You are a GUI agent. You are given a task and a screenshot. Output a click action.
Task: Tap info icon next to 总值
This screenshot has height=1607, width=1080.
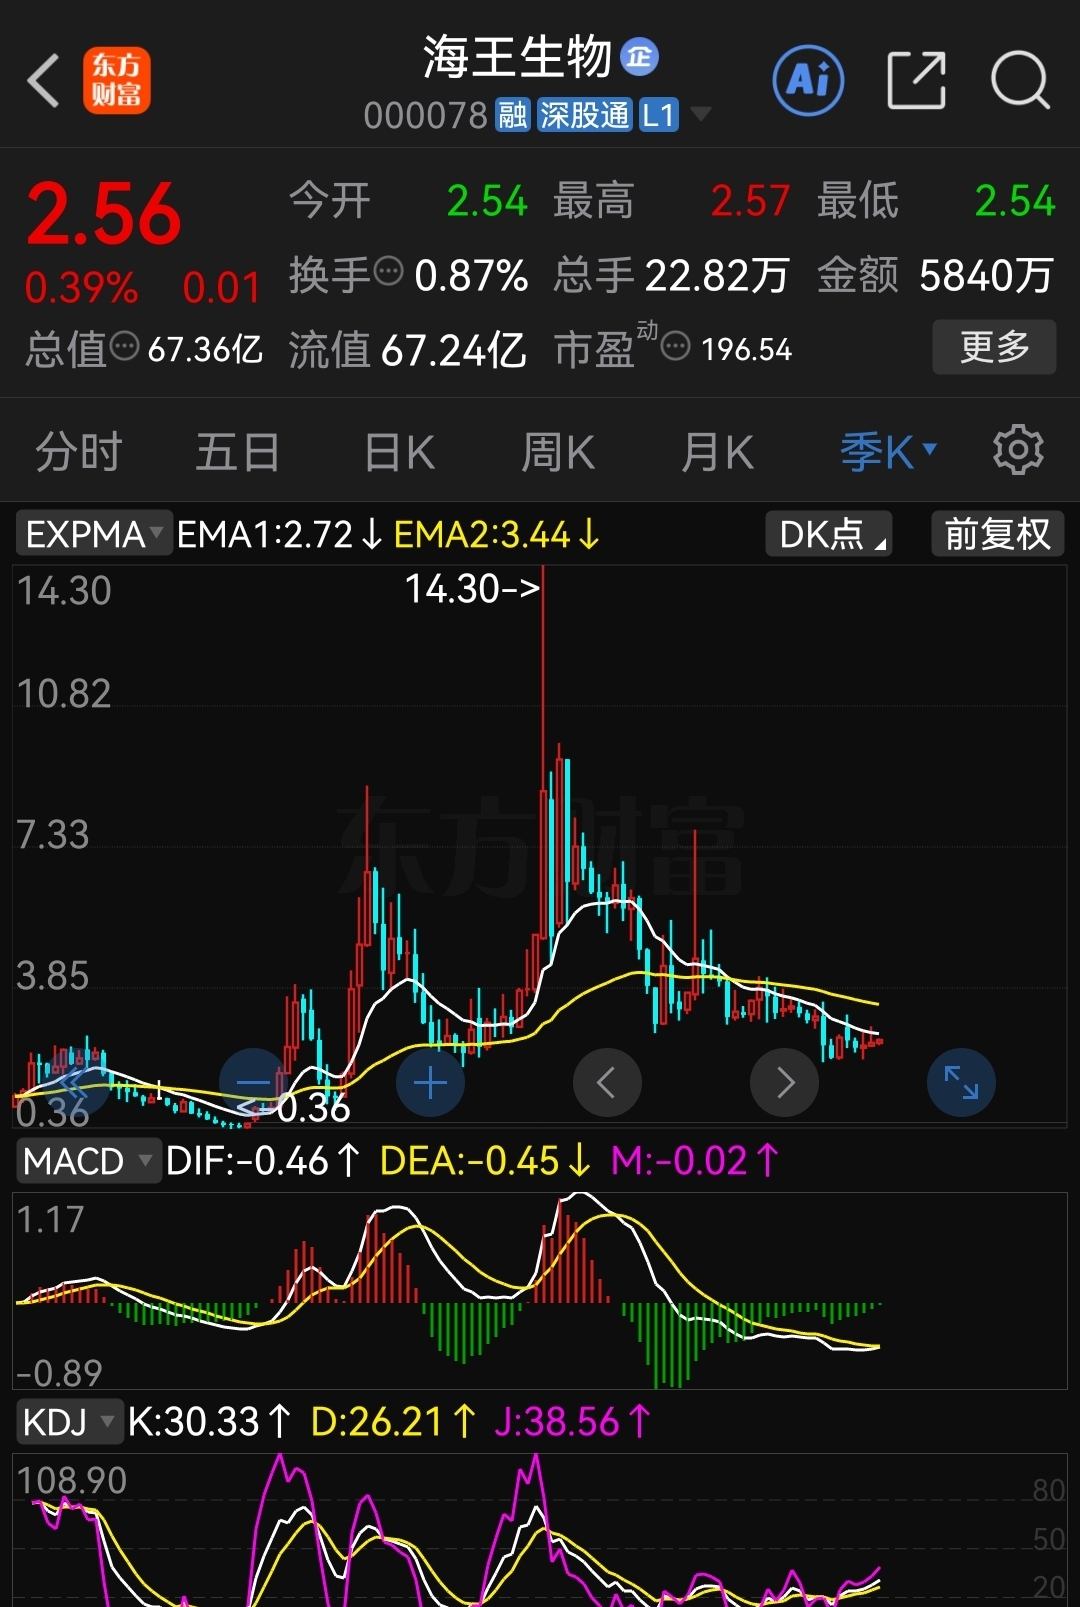124,346
